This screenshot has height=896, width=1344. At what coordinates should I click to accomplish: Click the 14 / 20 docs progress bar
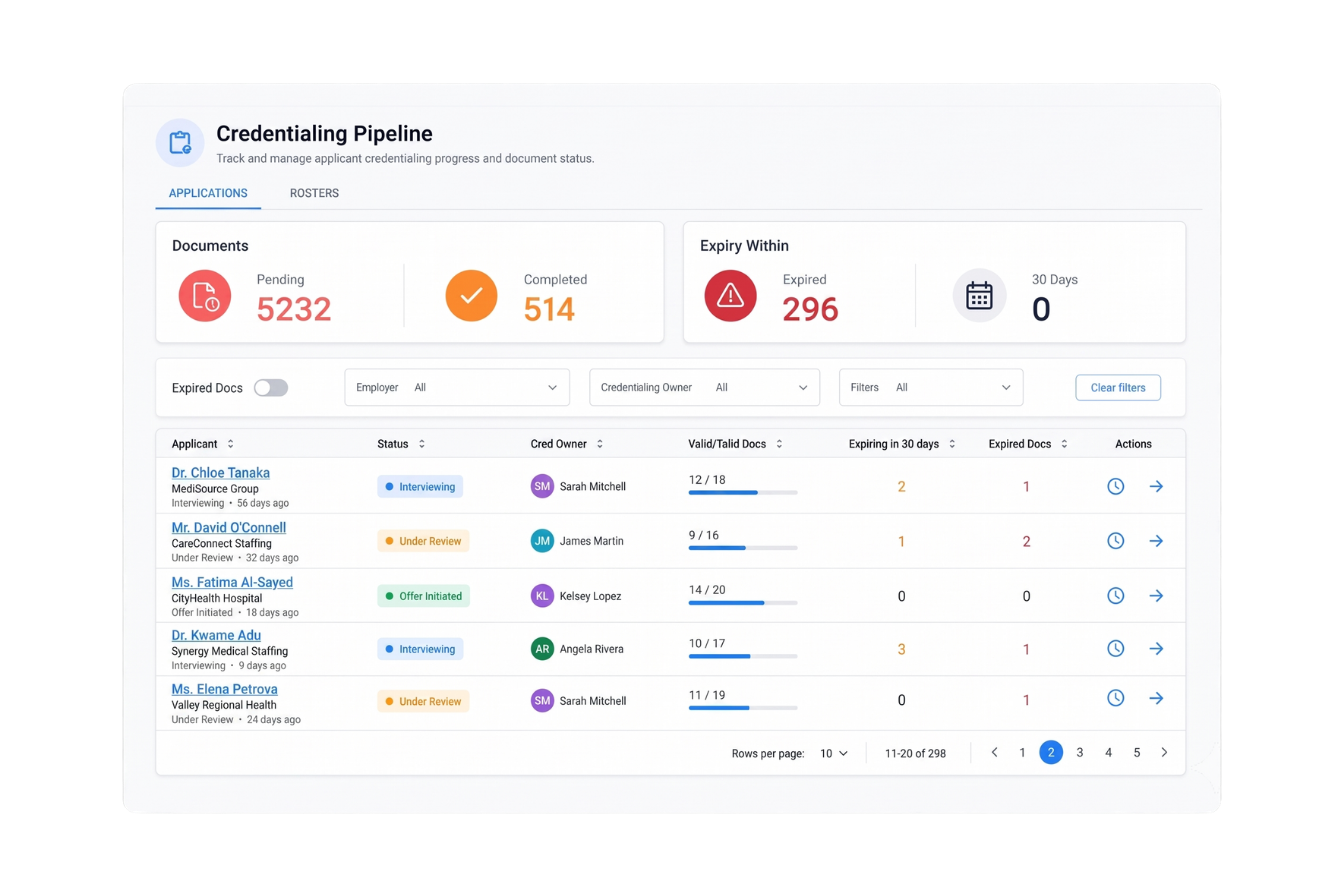pyautogui.click(x=743, y=603)
